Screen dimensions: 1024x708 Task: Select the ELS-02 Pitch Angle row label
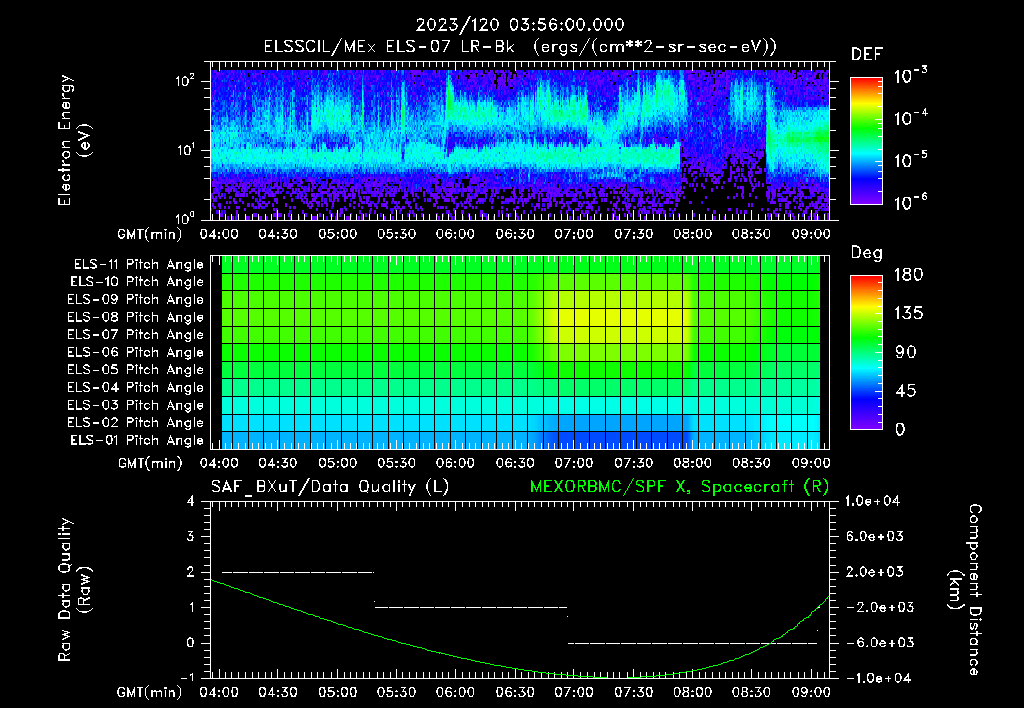(x=136, y=423)
